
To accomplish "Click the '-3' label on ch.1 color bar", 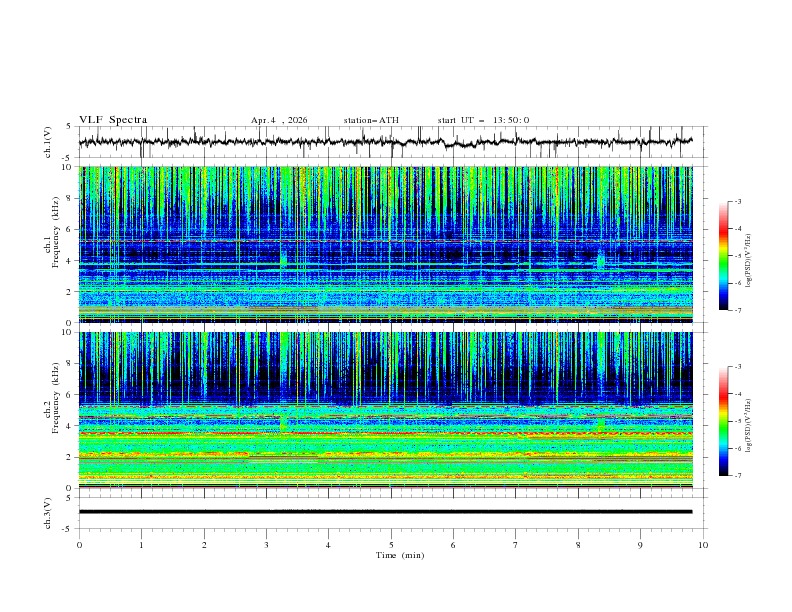I will point(737,201).
